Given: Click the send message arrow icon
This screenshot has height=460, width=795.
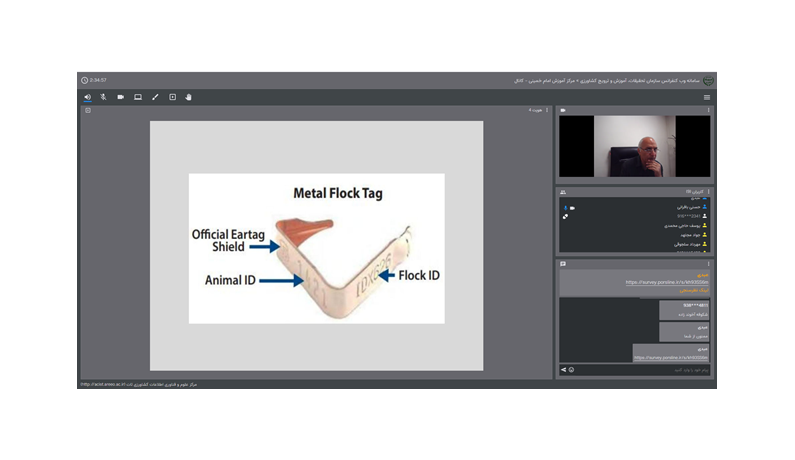Looking at the screenshot, I should [563, 370].
